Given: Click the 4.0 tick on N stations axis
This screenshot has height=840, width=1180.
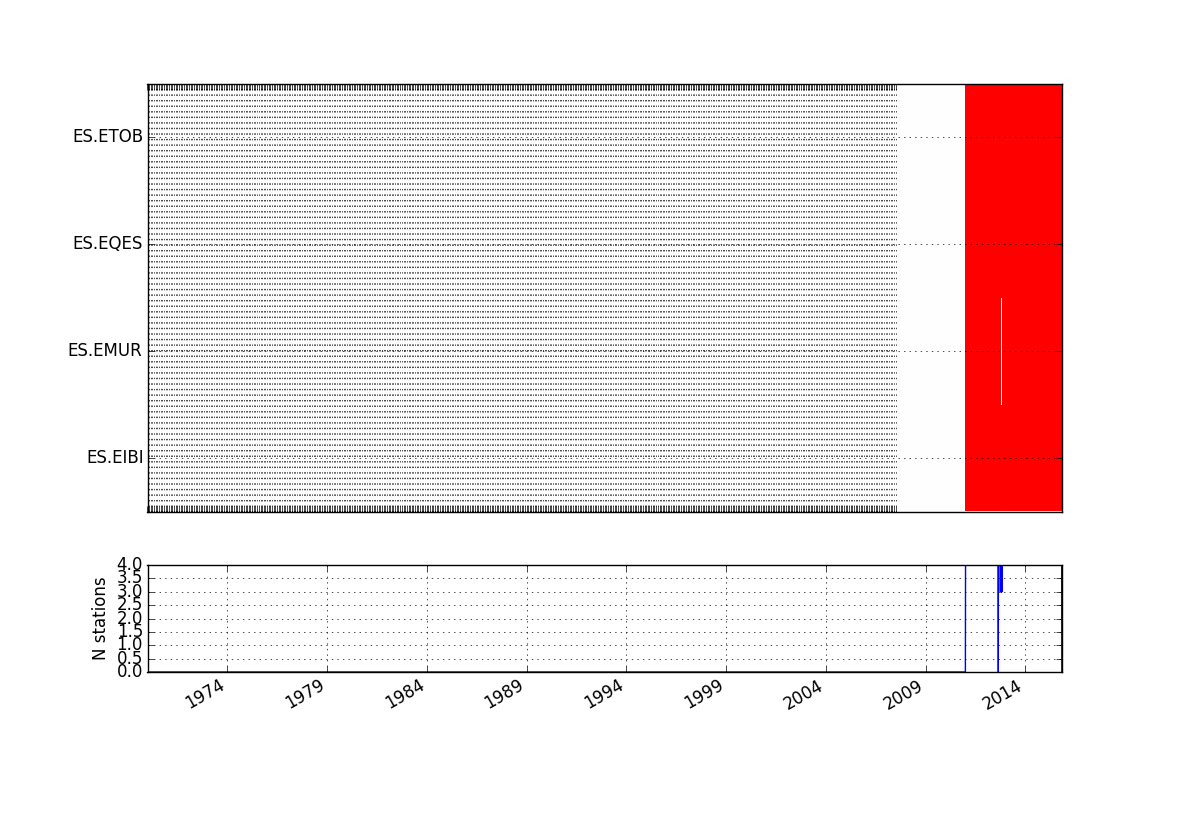Looking at the screenshot, I should click(x=130, y=565).
